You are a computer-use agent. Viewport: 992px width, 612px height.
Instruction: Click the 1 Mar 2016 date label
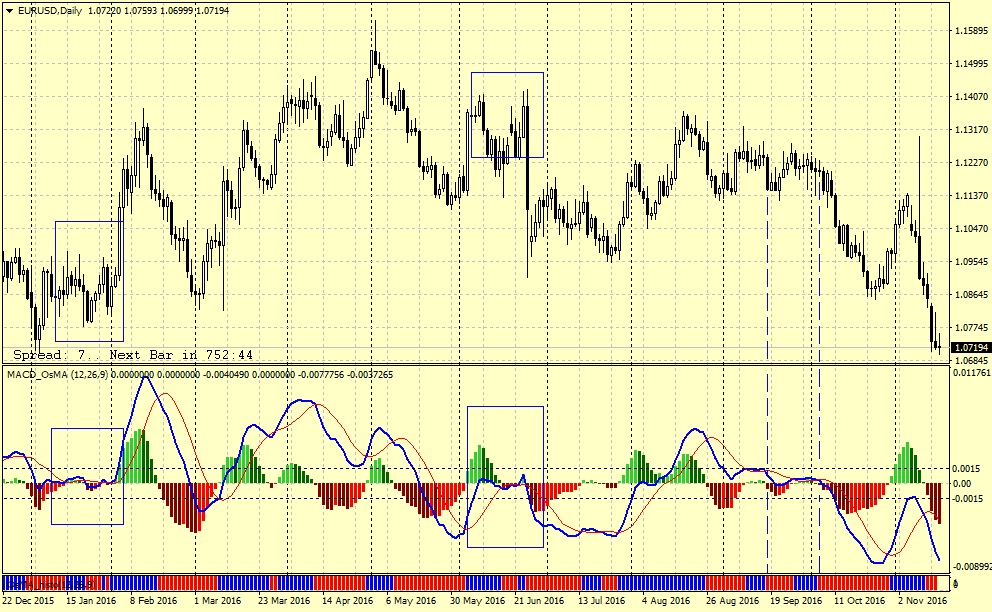click(x=218, y=601)
